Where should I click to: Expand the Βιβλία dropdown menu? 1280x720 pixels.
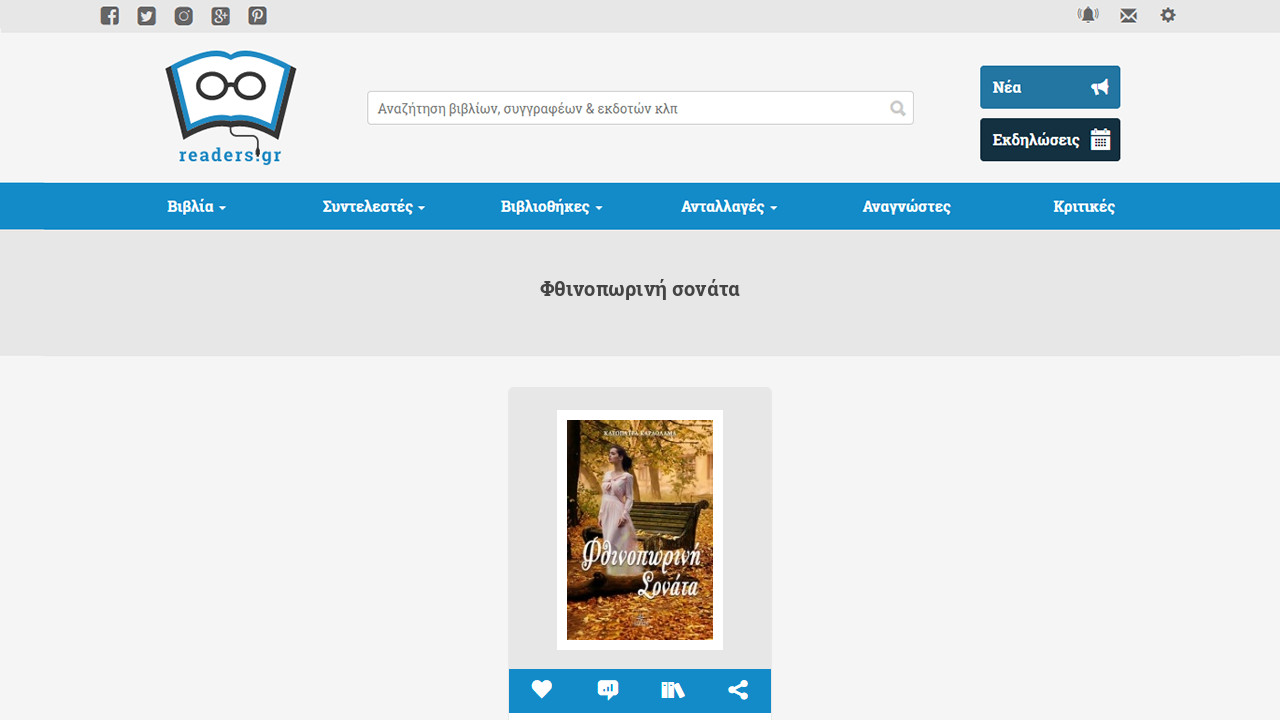(x=197, y=207)
